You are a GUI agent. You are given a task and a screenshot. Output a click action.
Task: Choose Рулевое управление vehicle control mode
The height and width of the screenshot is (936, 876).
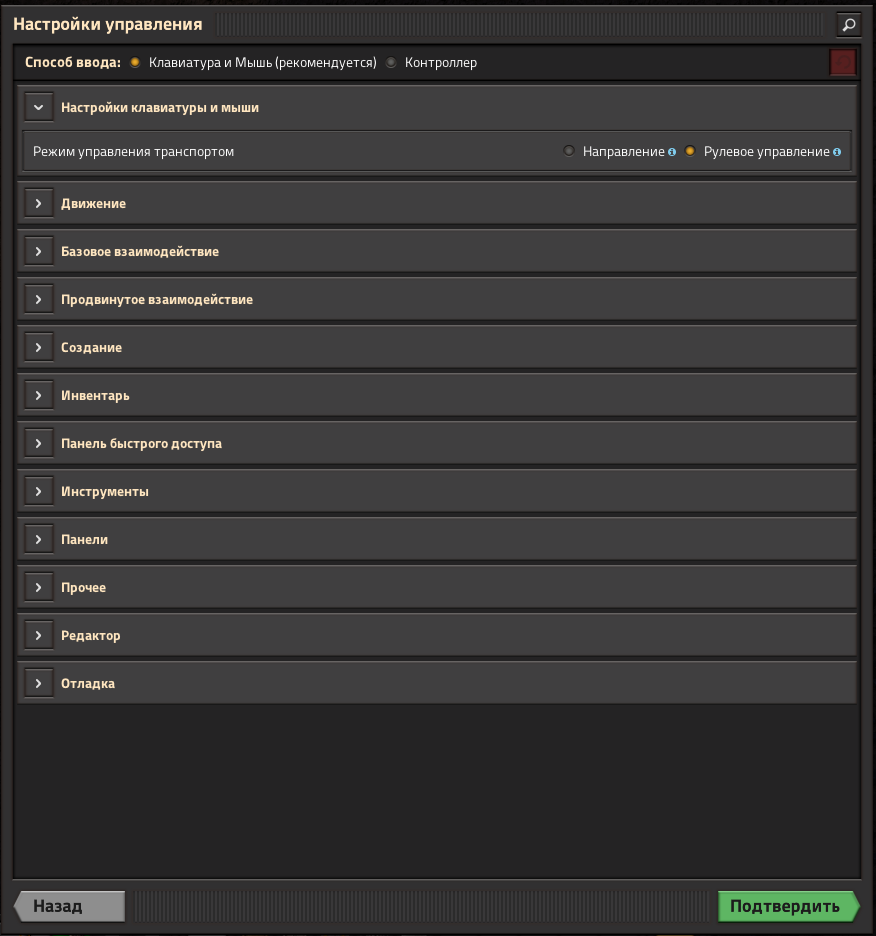[x=690, y=151]
